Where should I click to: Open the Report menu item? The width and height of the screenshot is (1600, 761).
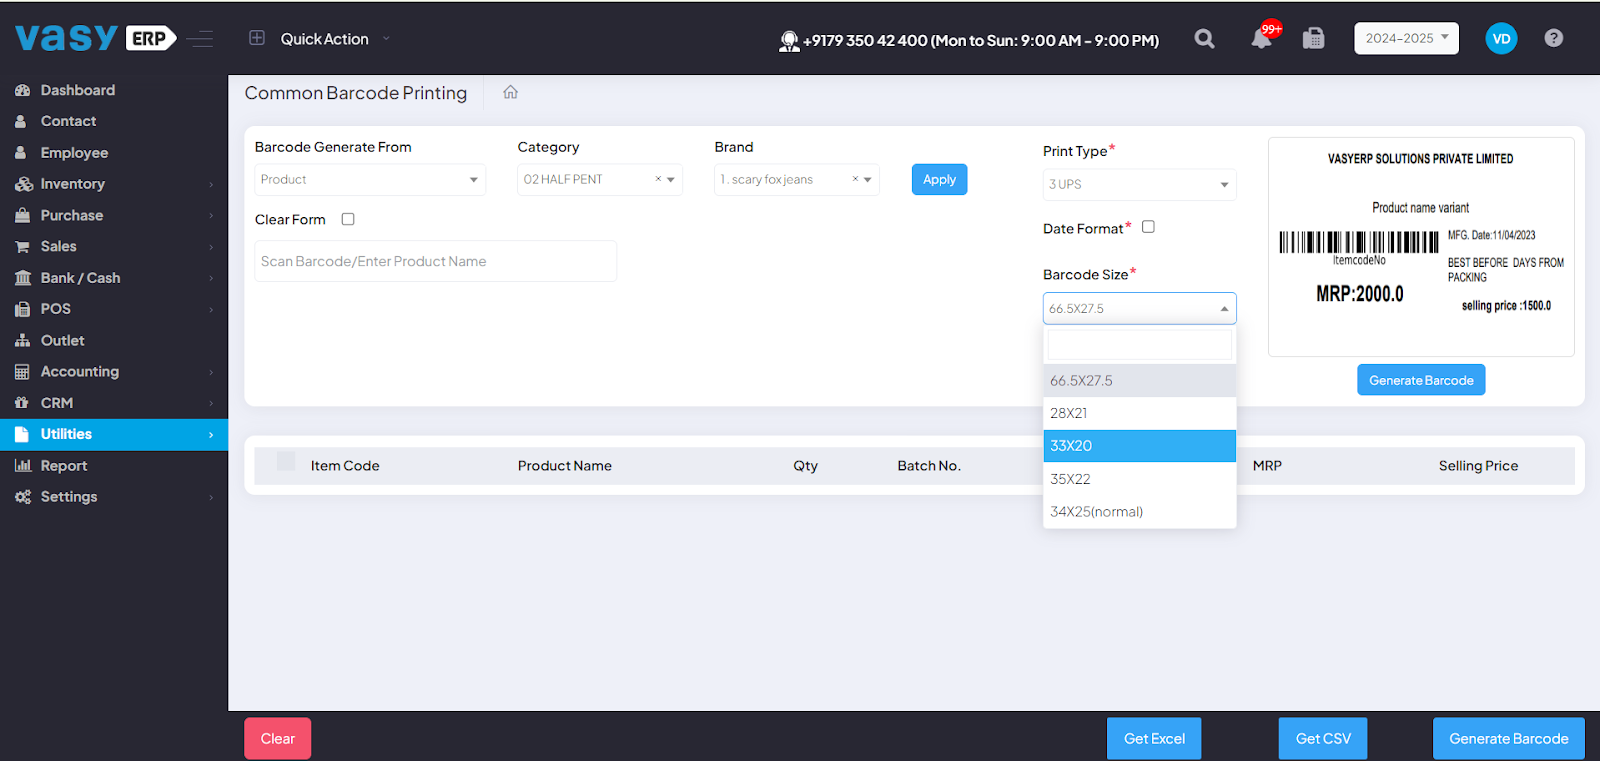pos(114,466)
